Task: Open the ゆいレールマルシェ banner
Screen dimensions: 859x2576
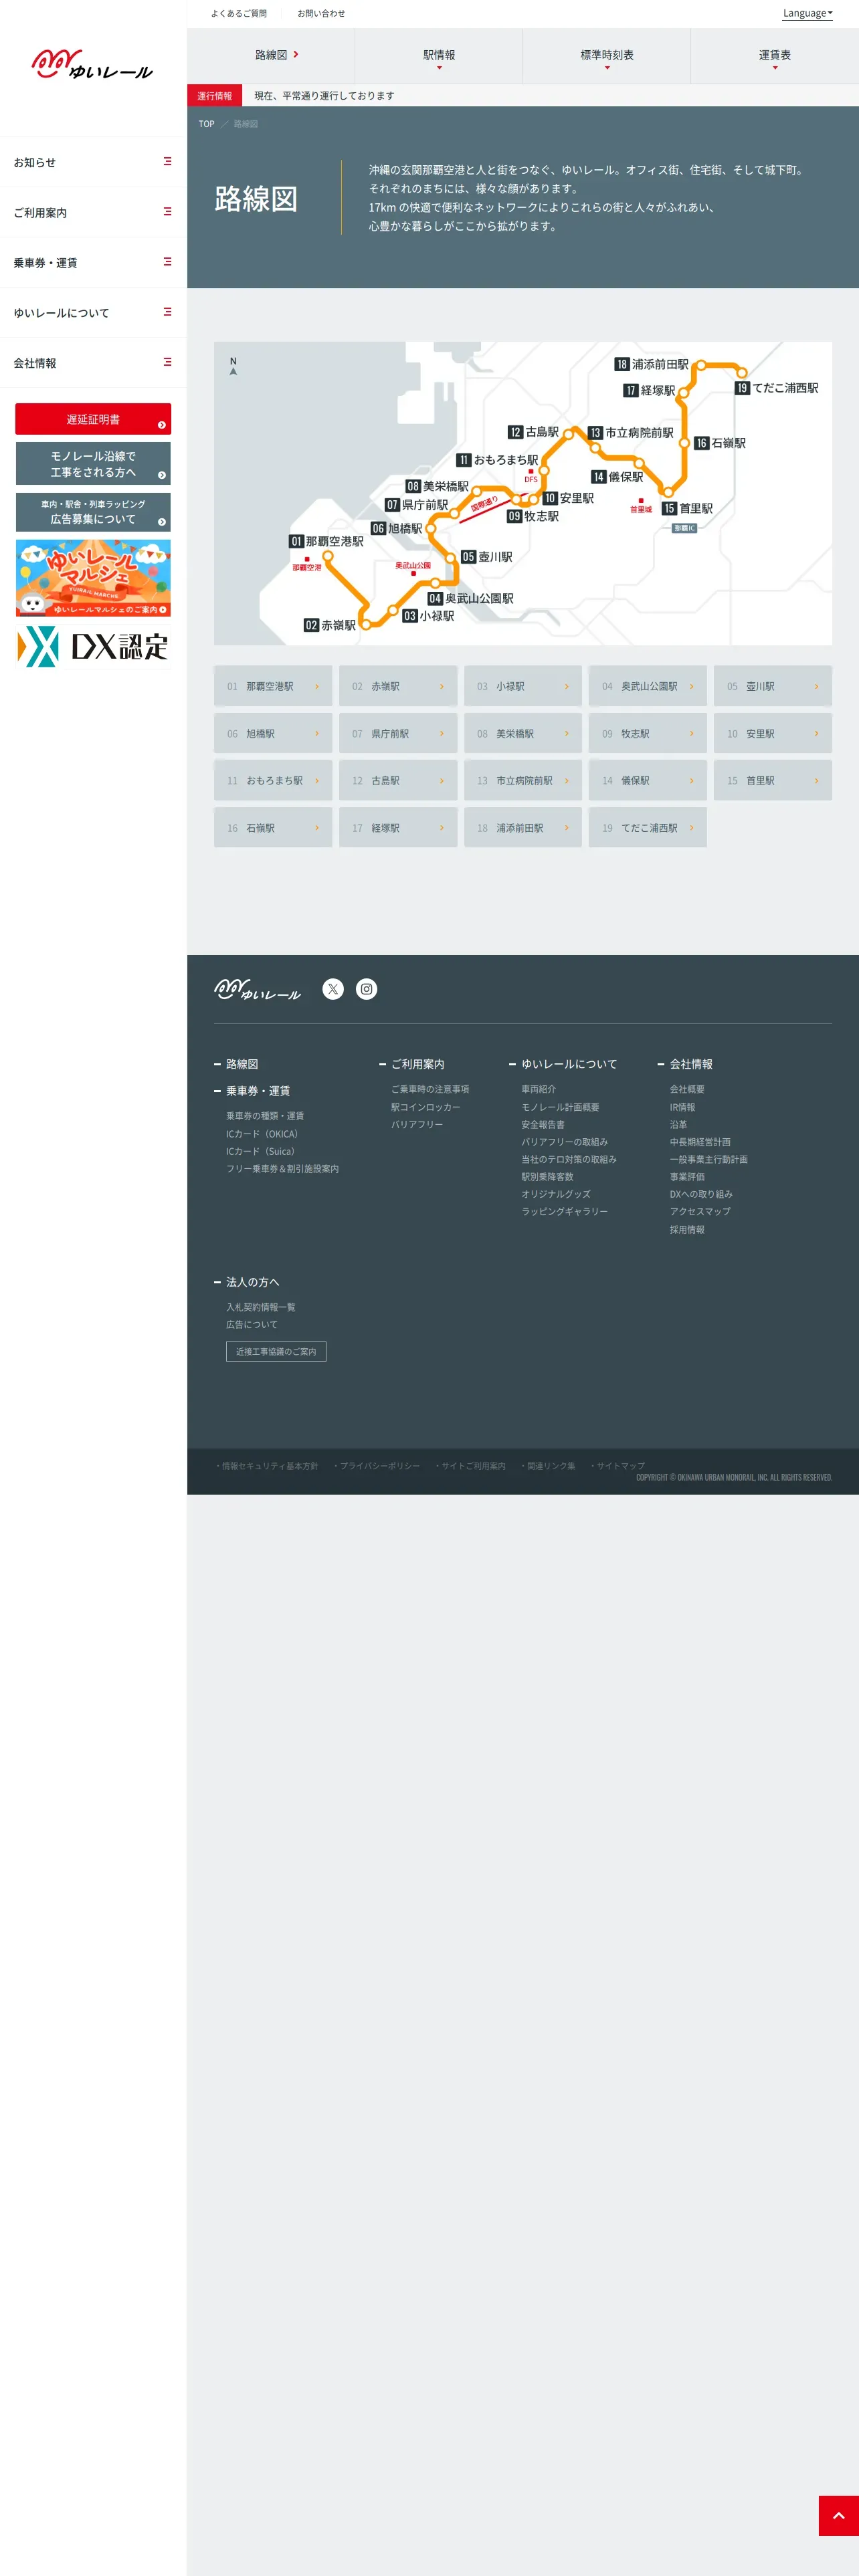Action: pyautogui.click(x=93, y=578)
